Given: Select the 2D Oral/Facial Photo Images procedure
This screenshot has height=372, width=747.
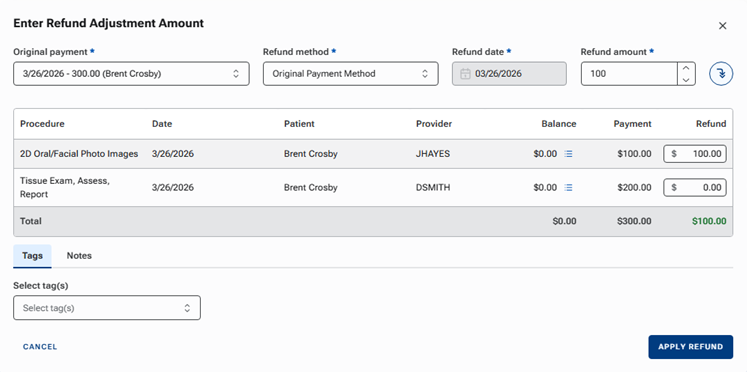Looking at the screenshot, I should [x=79, y=154].
